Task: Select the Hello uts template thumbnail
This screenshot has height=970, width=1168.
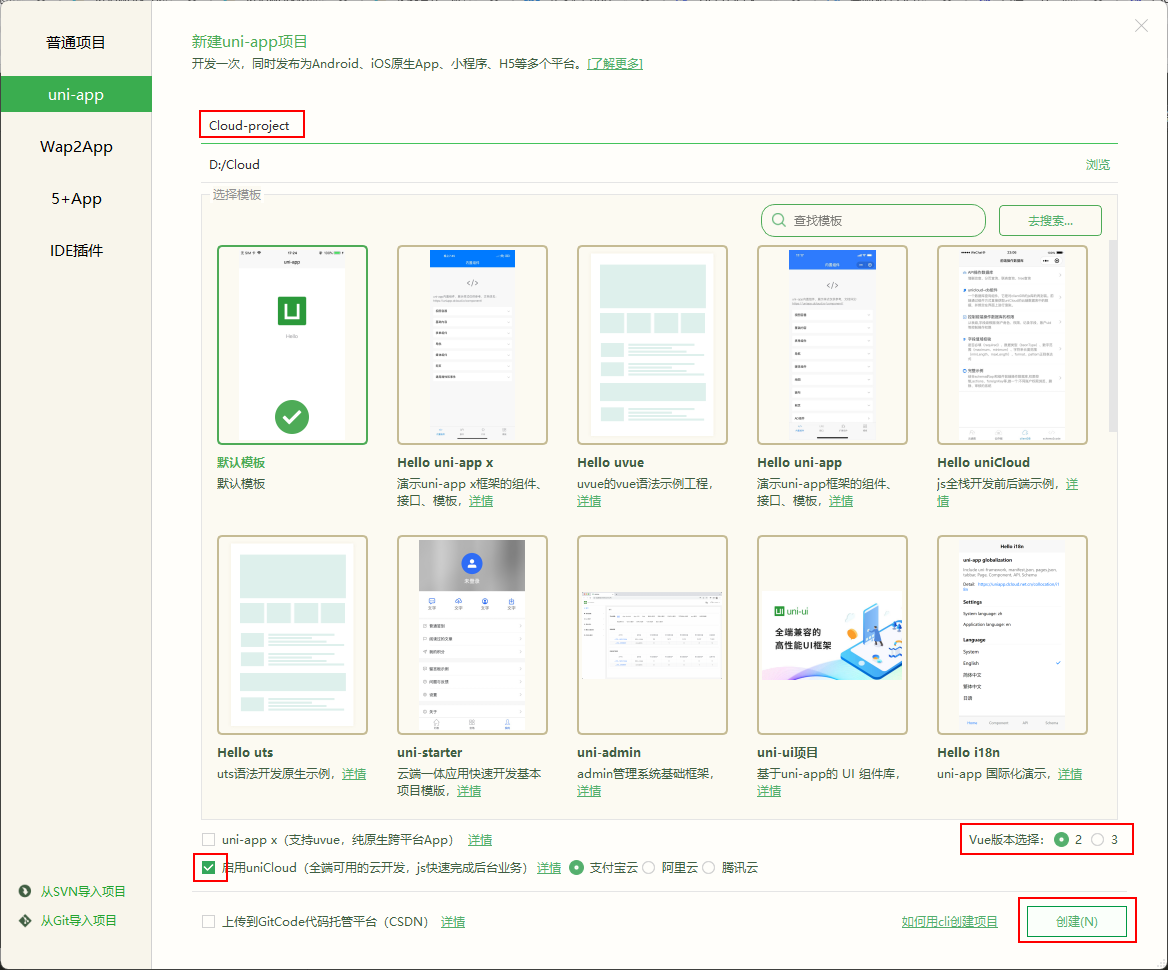Action: (292, 635)
